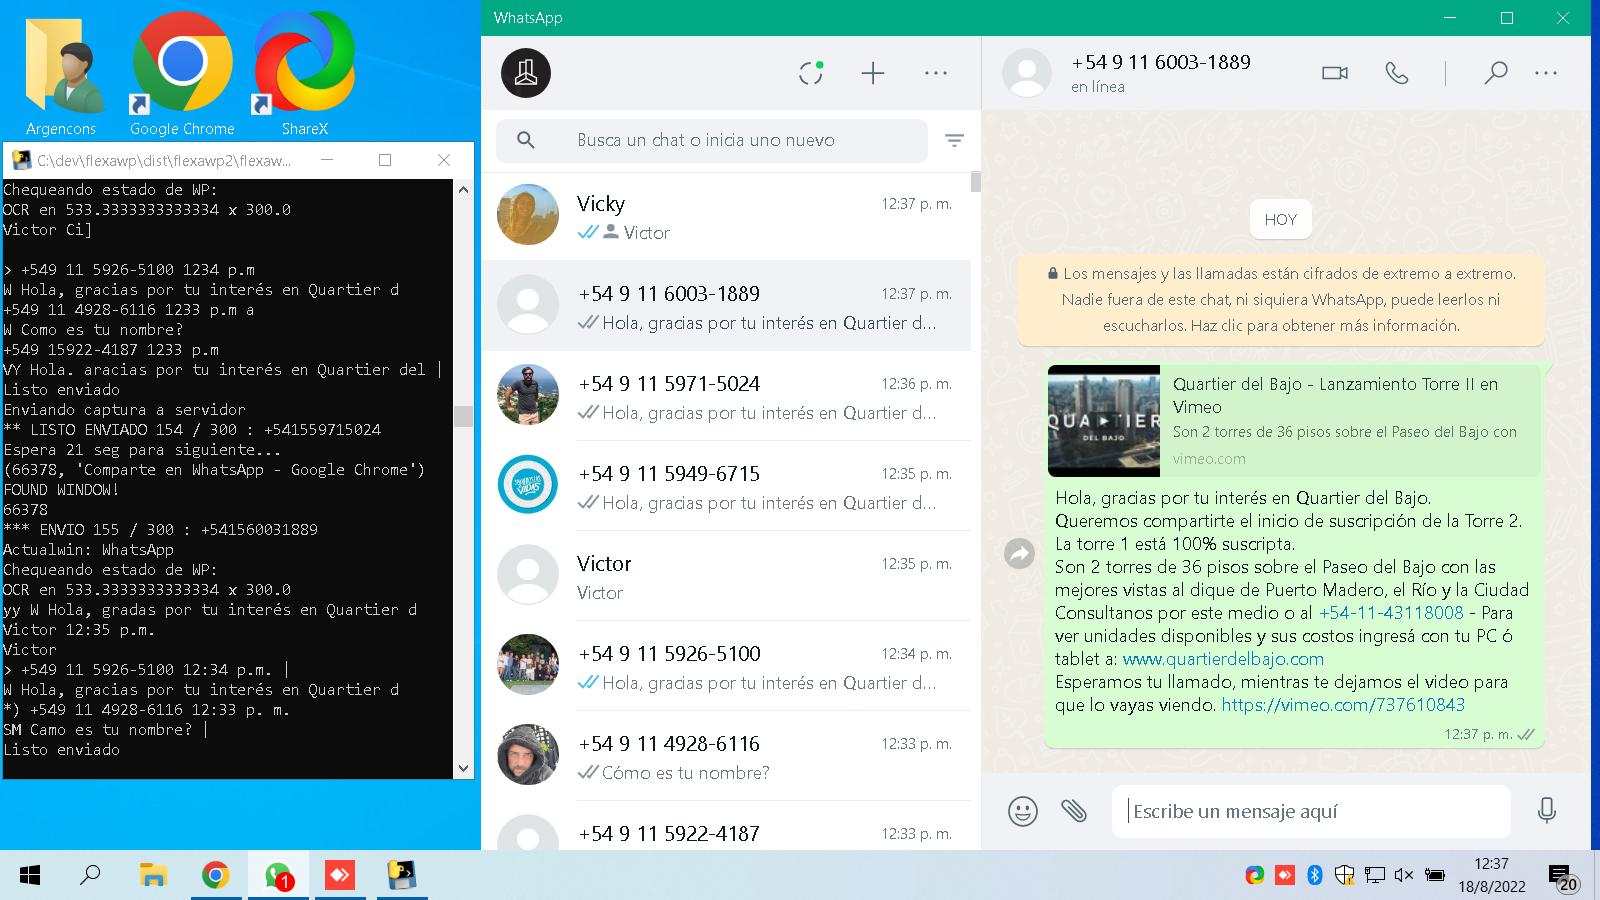This screenshot has width=1600, height=900.
Task: Click the Quartier del Bajo link preview title
Action: coord(1335,395)
